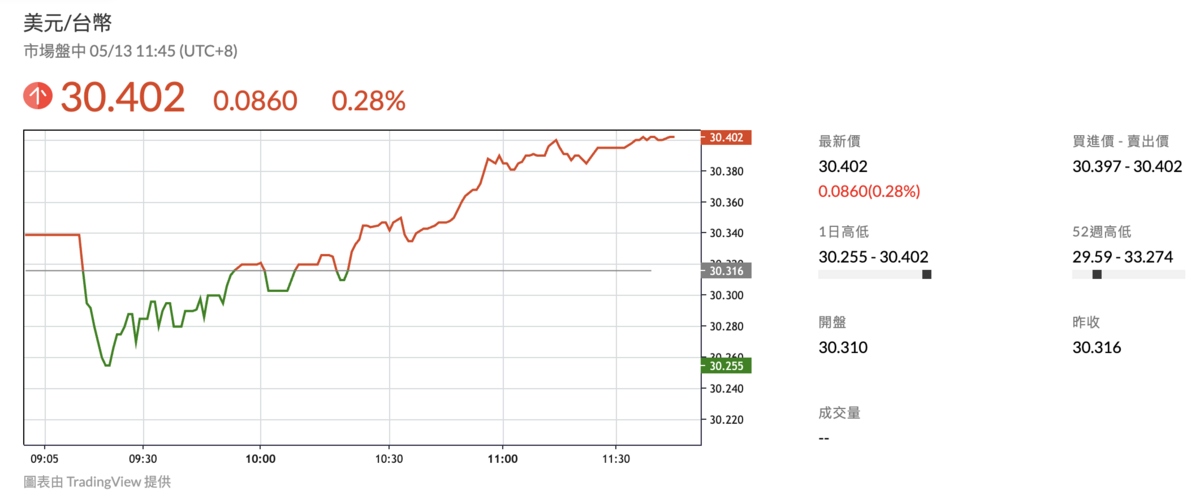Click the 美元/台幣 title heading
The image size is (1200, 499).
point(67,23)
